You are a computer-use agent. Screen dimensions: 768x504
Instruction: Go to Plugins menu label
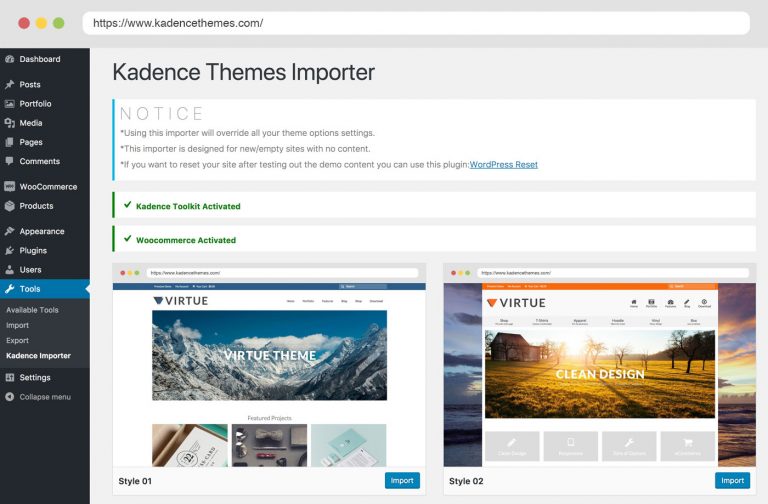point(33,250)
